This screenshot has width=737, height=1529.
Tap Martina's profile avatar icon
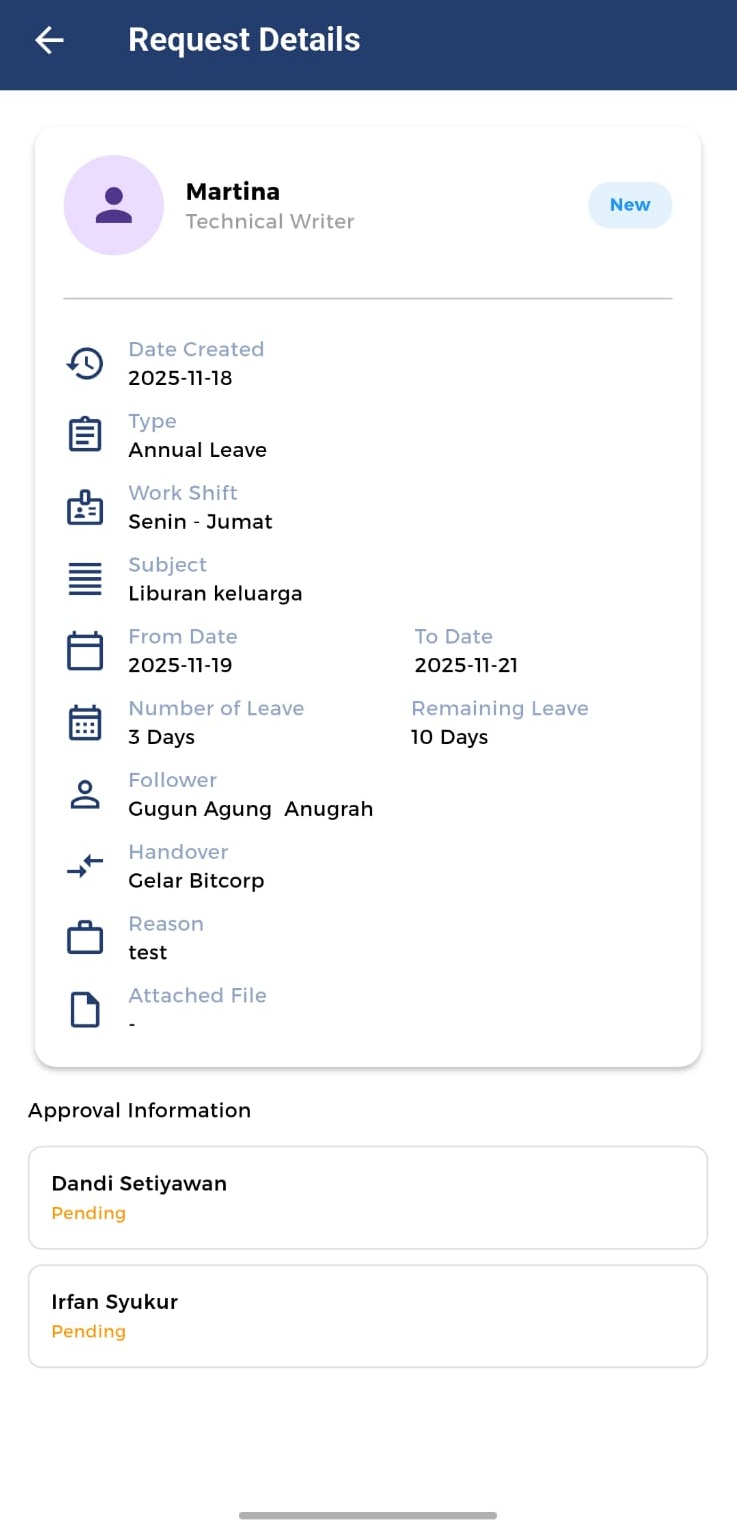point(113,205)
